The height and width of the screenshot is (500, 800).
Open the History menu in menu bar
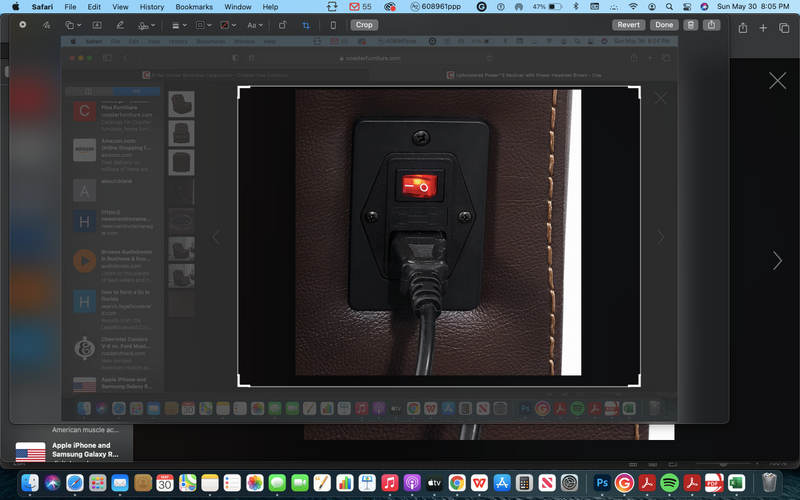pyautogui.click(x=149, y=7)
